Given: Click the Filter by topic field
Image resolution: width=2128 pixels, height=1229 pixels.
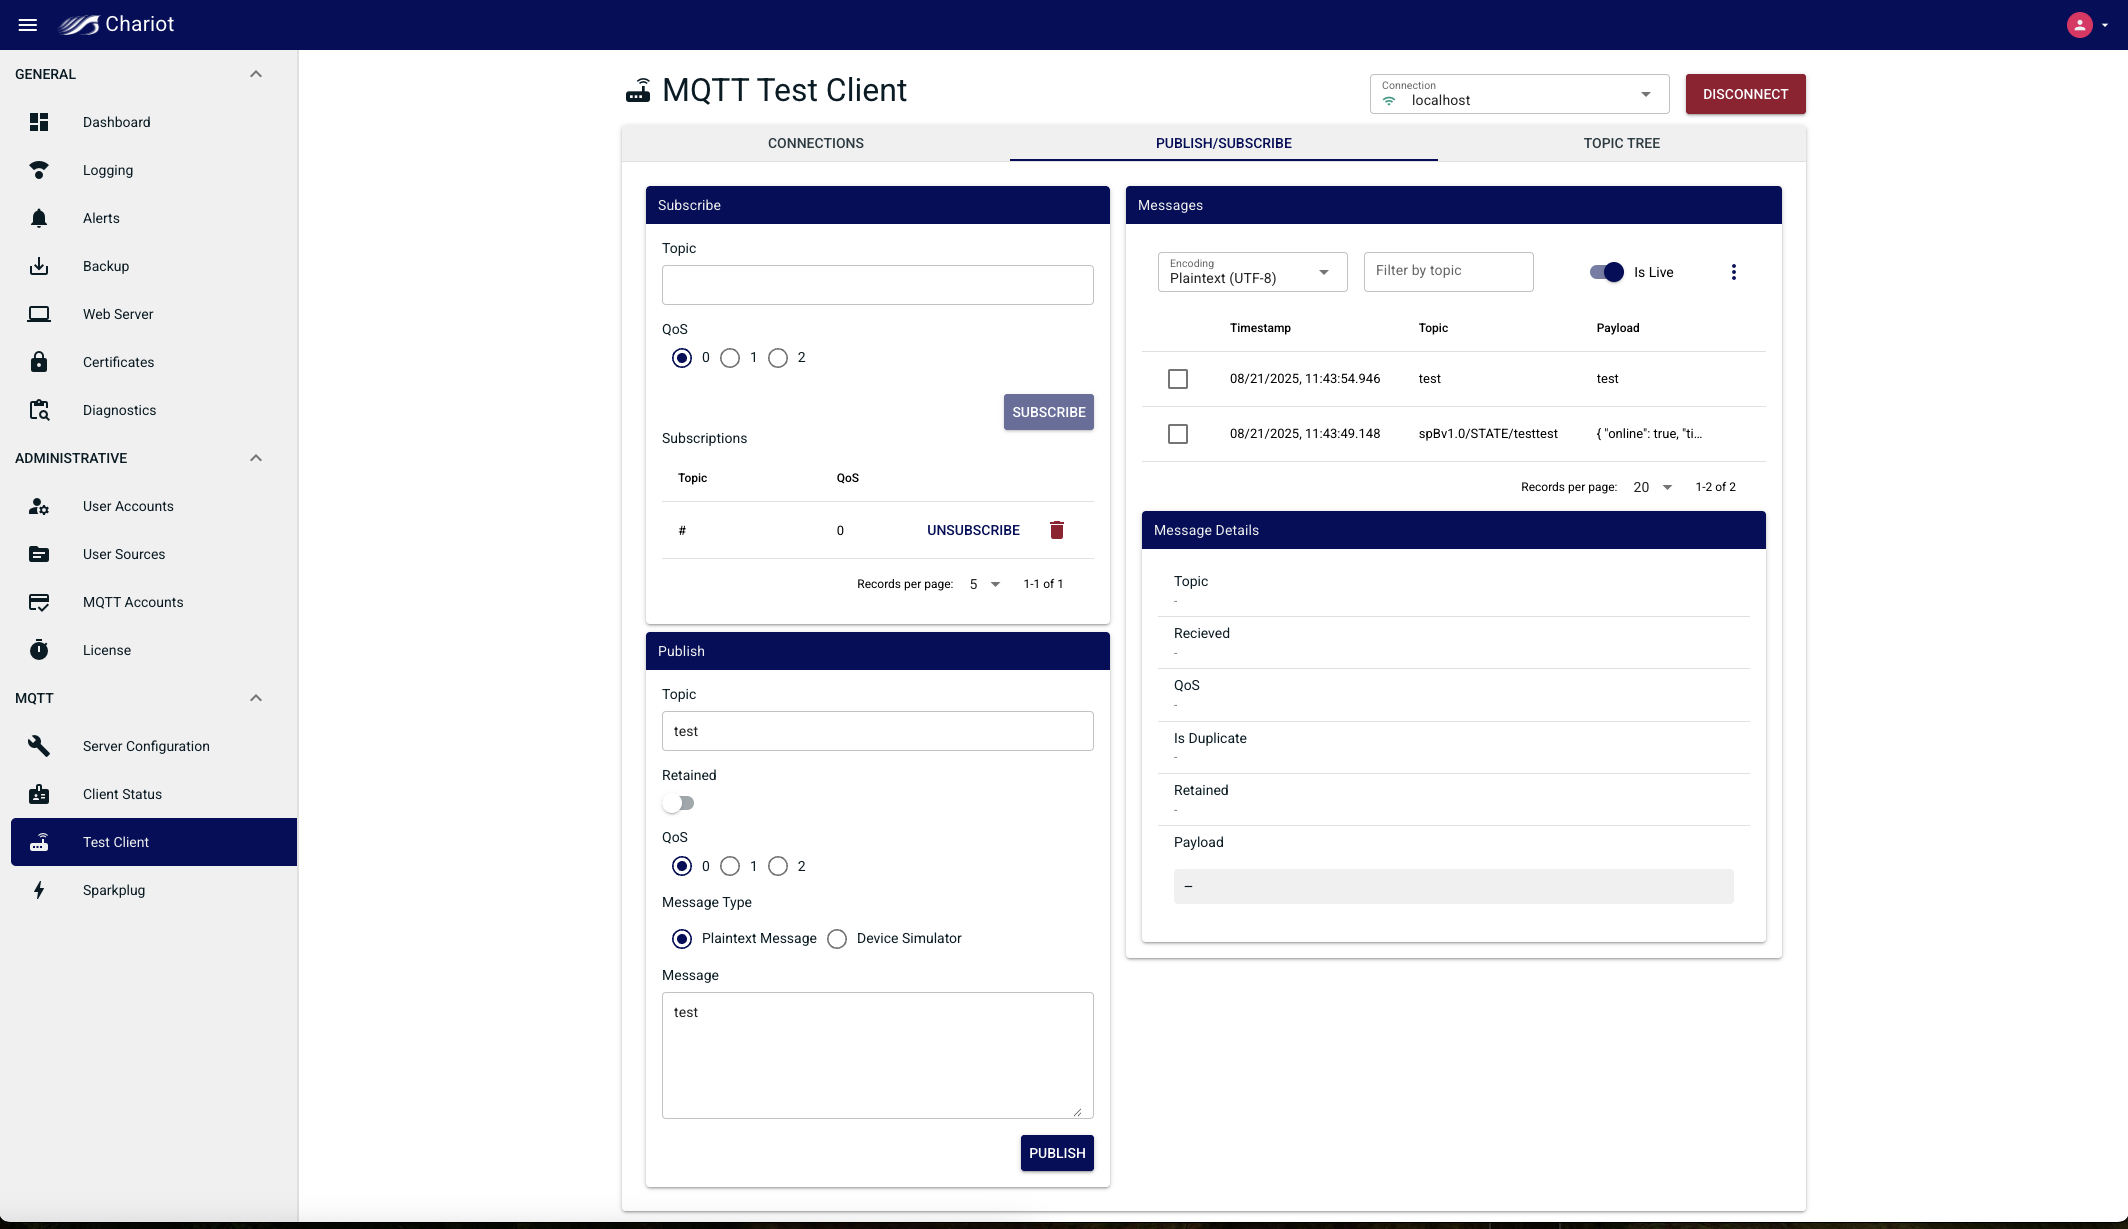Looking at the screenshot, I should (x=1447, y=271).
